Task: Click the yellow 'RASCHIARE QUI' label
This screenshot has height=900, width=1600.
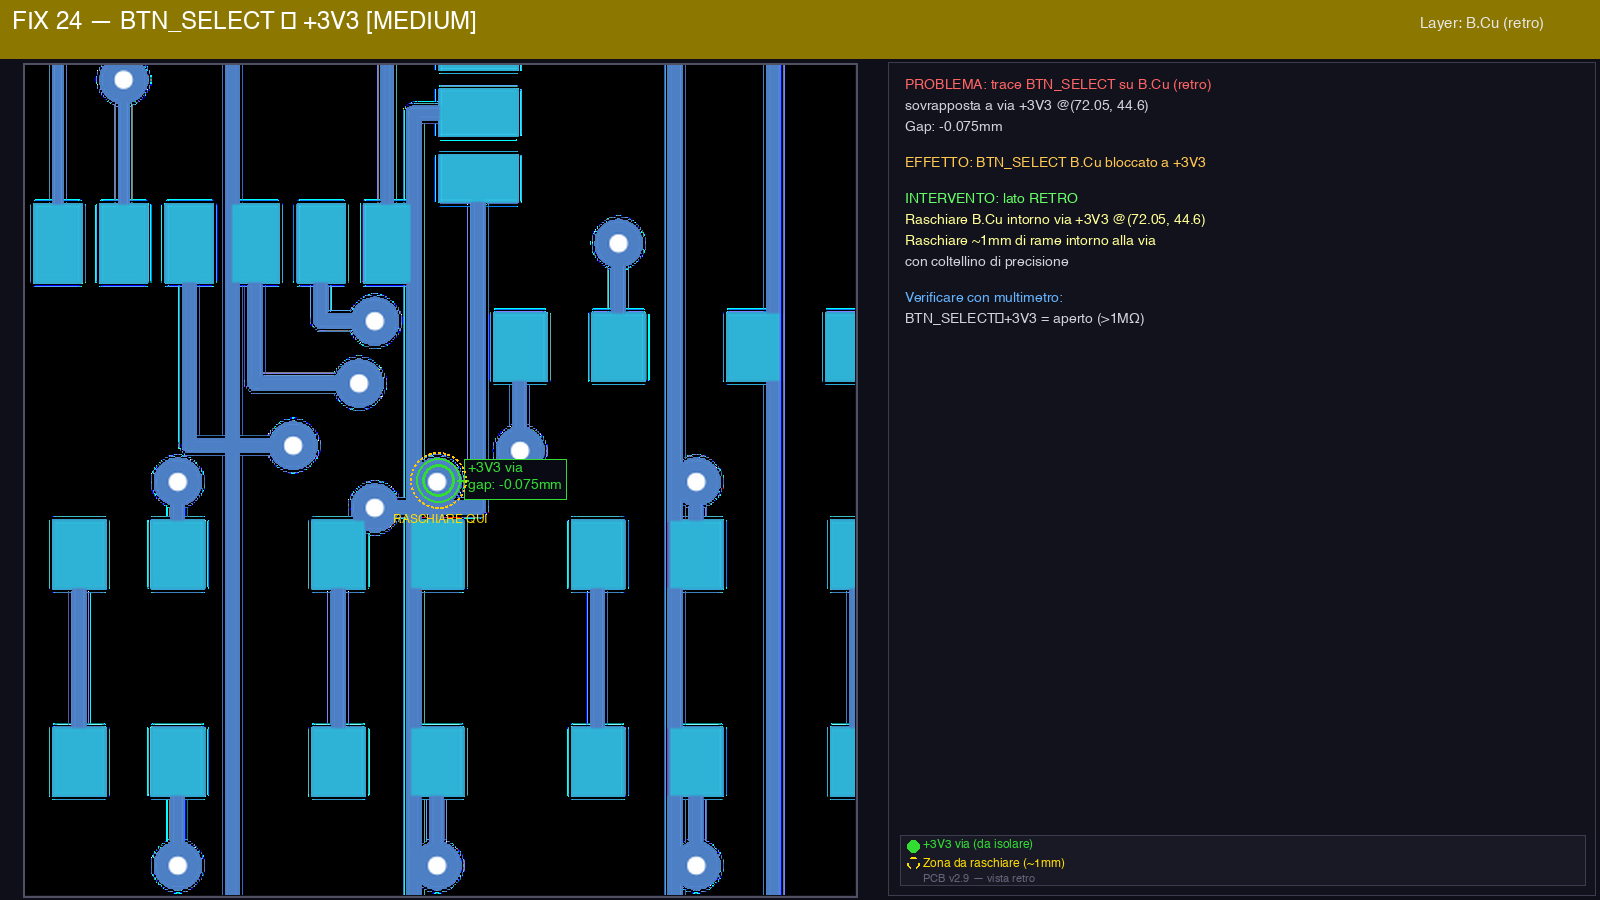Action: click(440, 519)
